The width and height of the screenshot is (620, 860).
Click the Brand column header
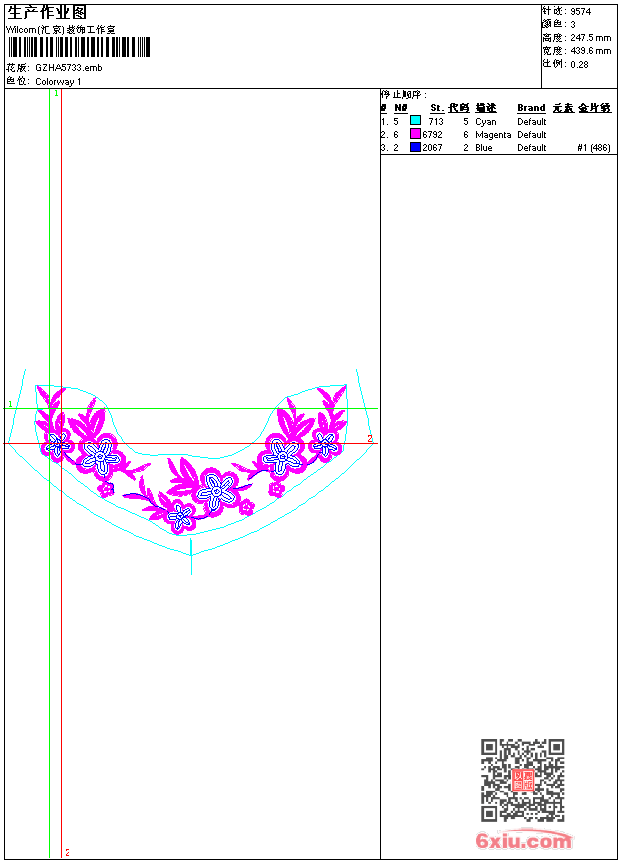(x=531, y=108)
